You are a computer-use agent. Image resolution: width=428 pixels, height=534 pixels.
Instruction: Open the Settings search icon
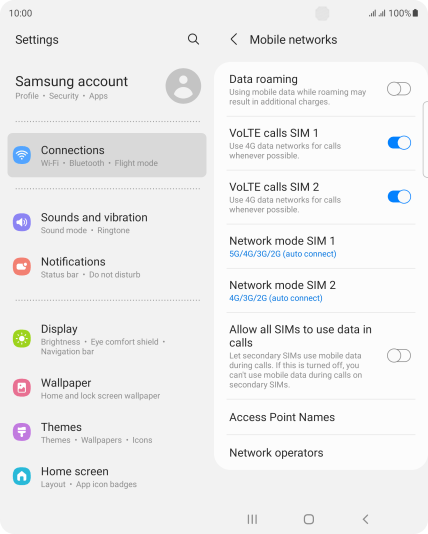coord(193,40)
